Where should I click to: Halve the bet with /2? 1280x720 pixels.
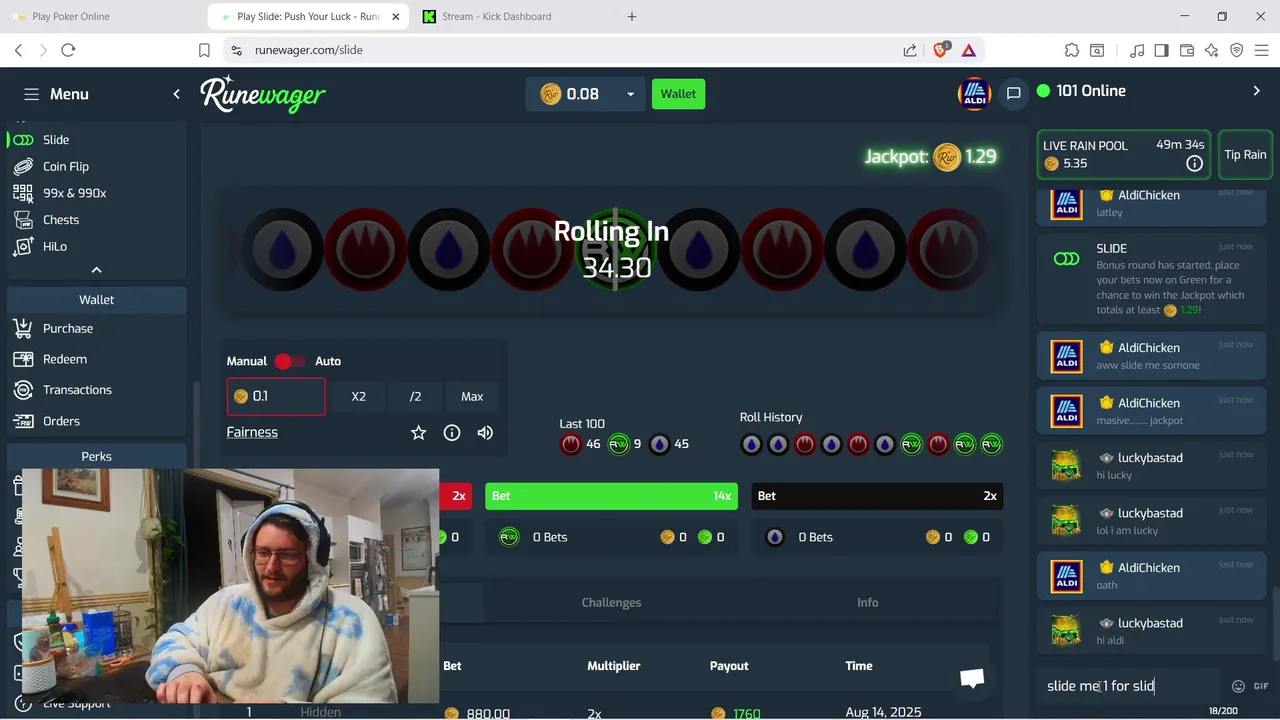415,396
